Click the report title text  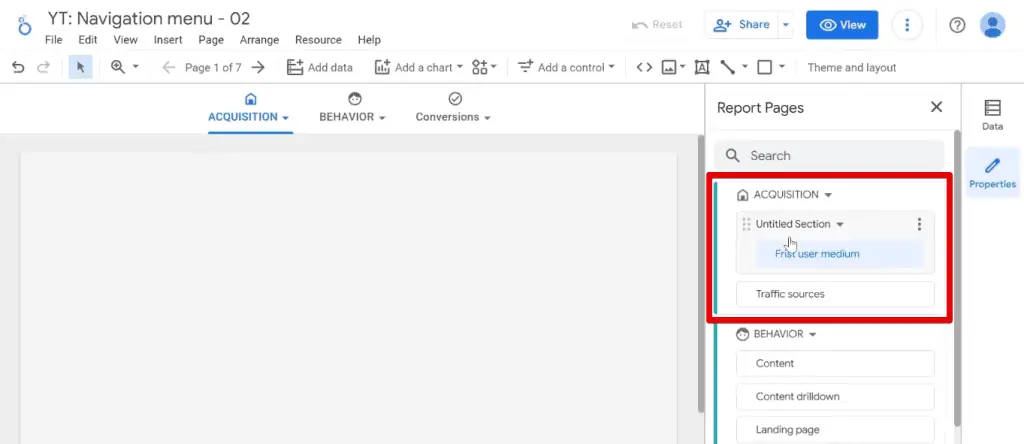149,18
